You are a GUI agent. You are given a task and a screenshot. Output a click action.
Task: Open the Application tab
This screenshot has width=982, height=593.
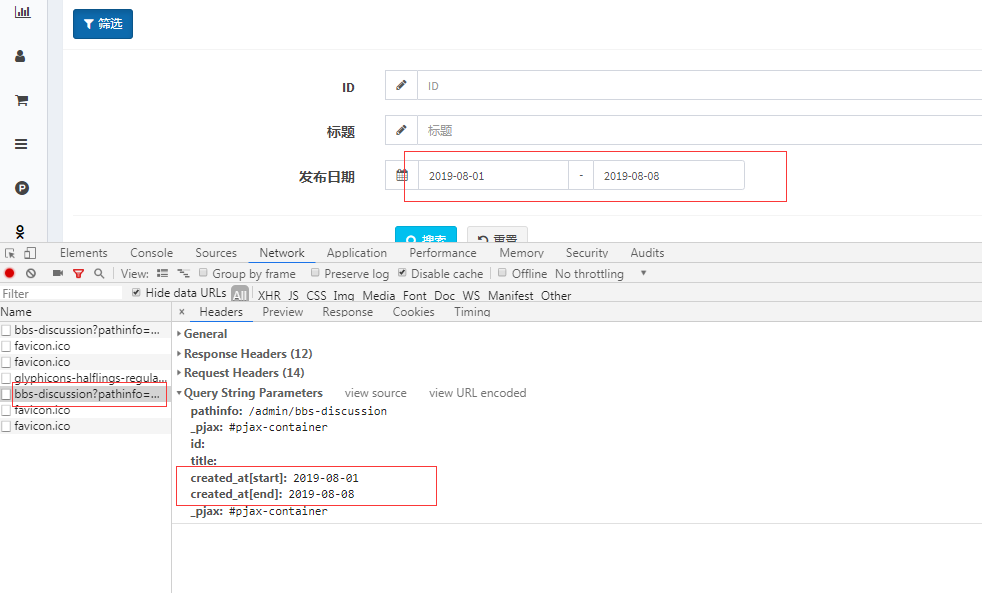click(357, 253)
